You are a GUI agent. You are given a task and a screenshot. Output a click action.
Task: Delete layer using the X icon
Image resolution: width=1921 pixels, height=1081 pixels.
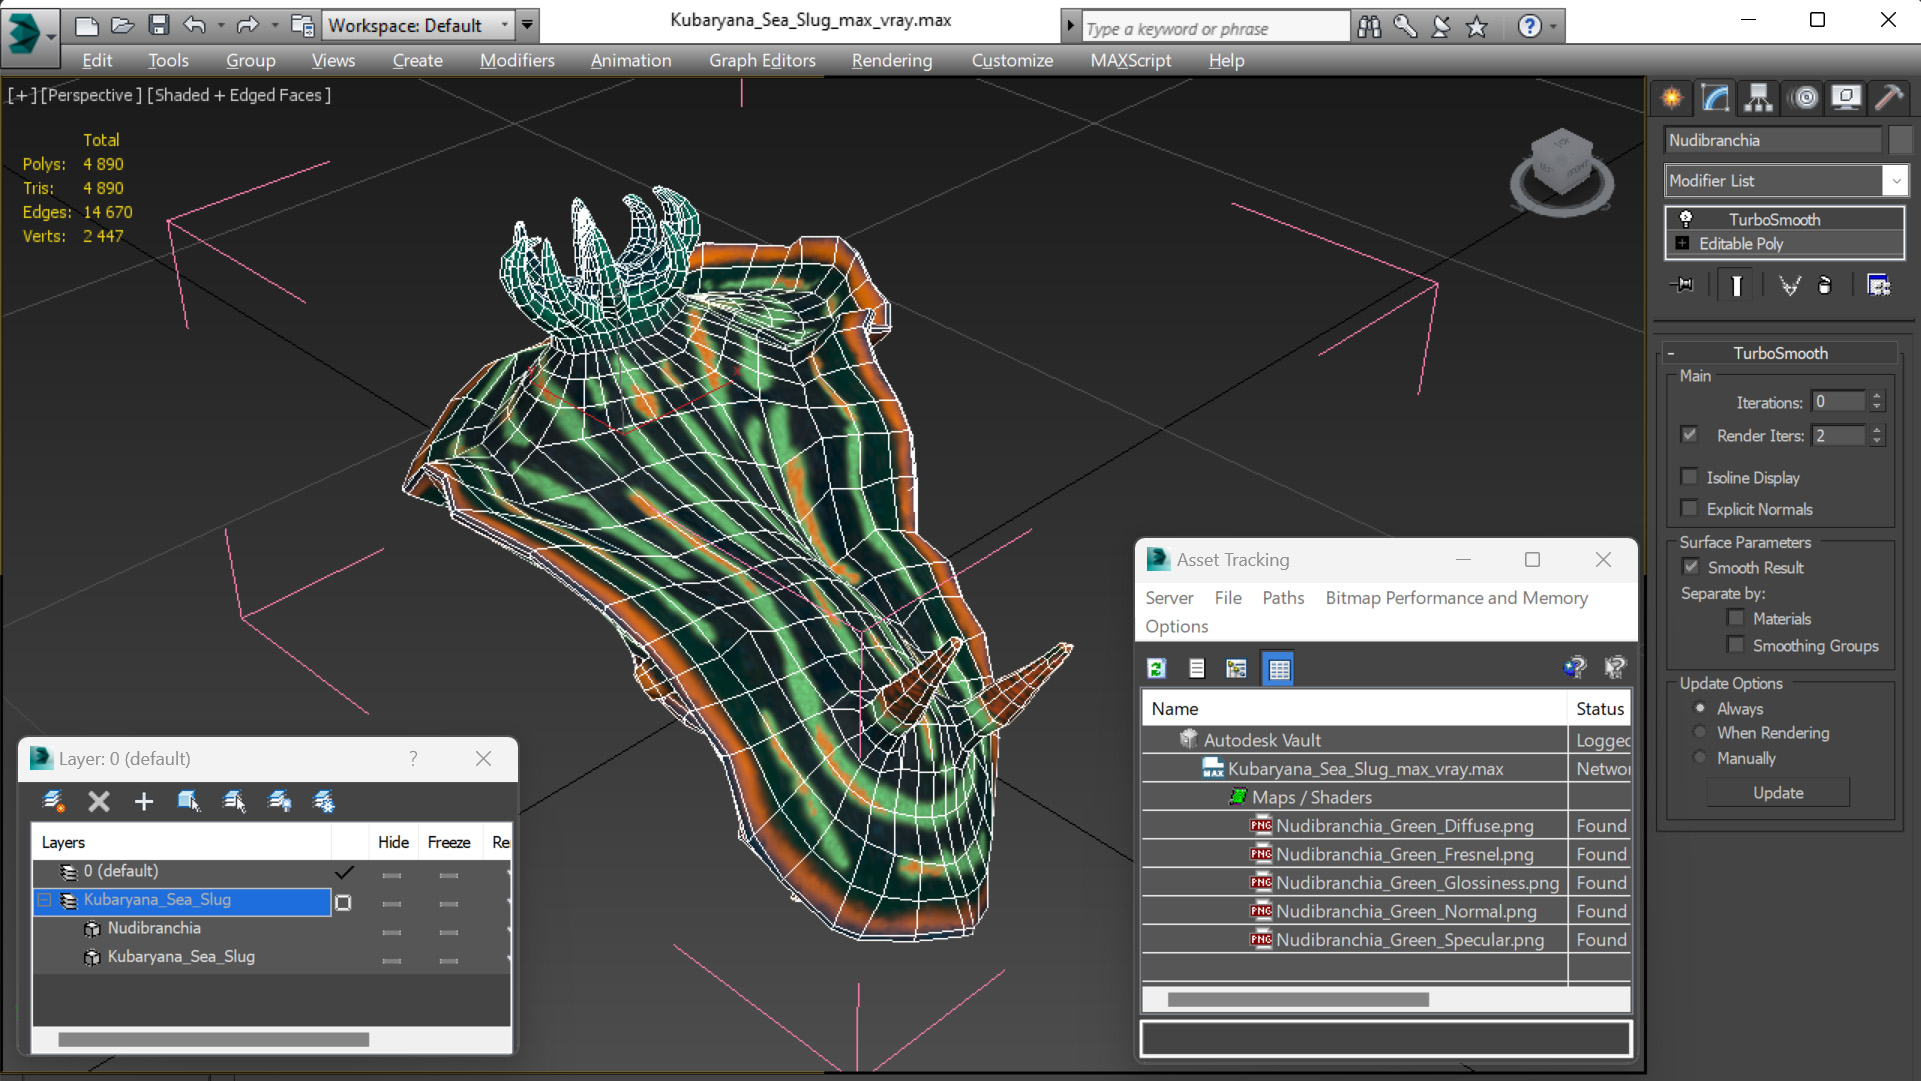98,801
